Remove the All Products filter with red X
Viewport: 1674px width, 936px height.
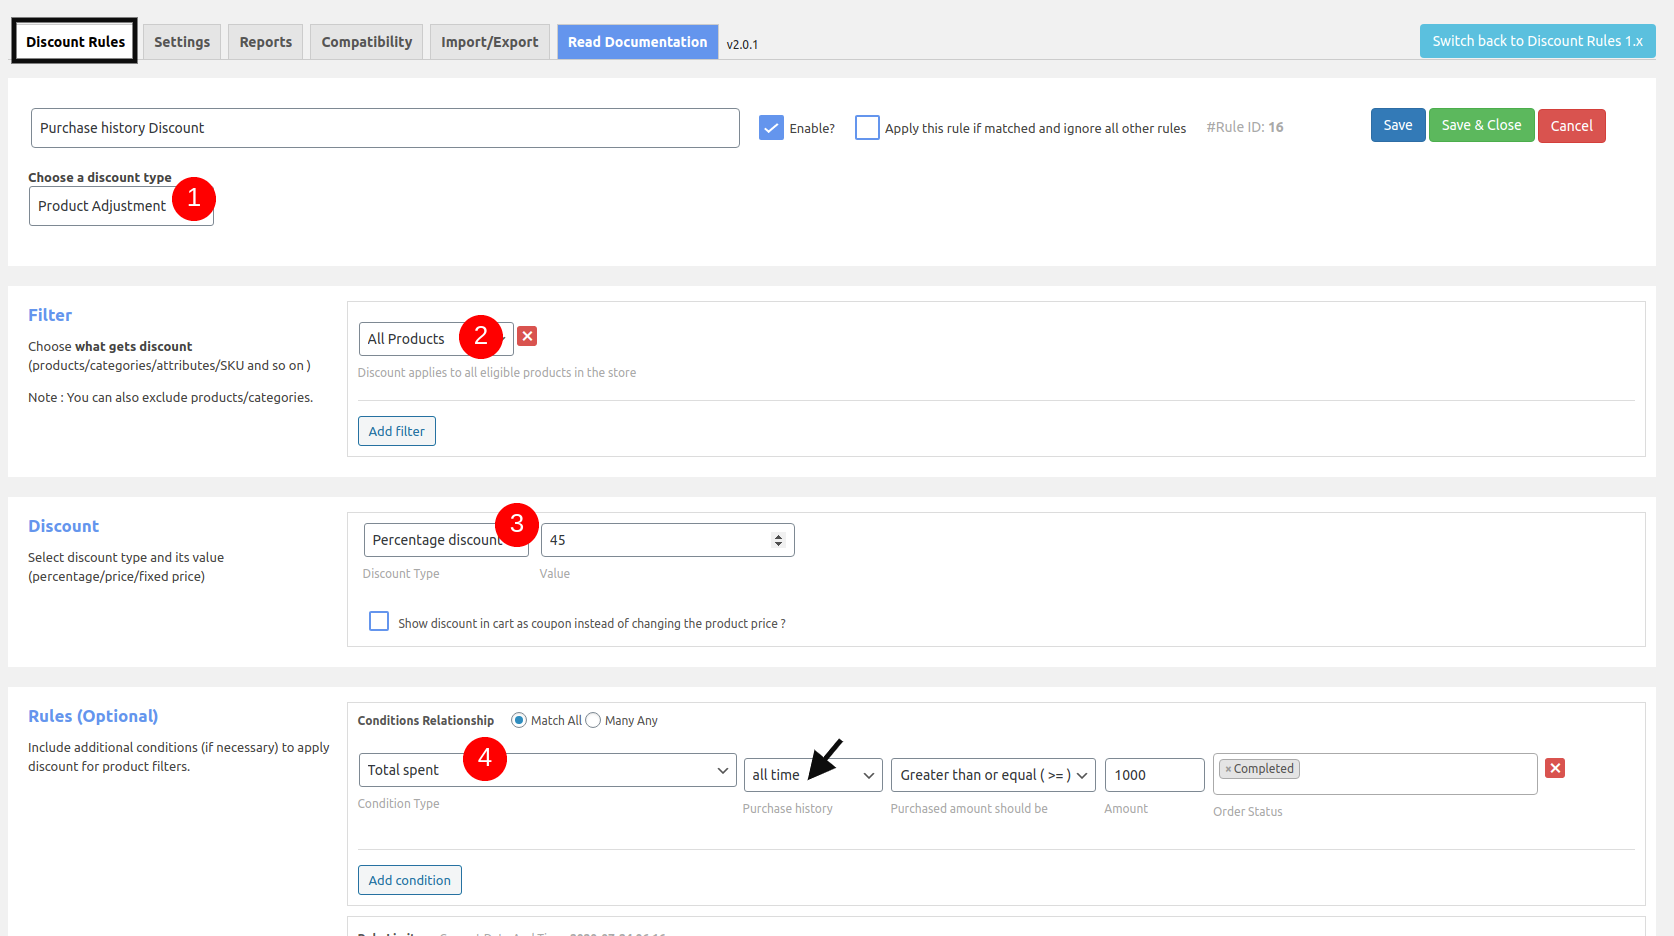click(x=527, y=336)
